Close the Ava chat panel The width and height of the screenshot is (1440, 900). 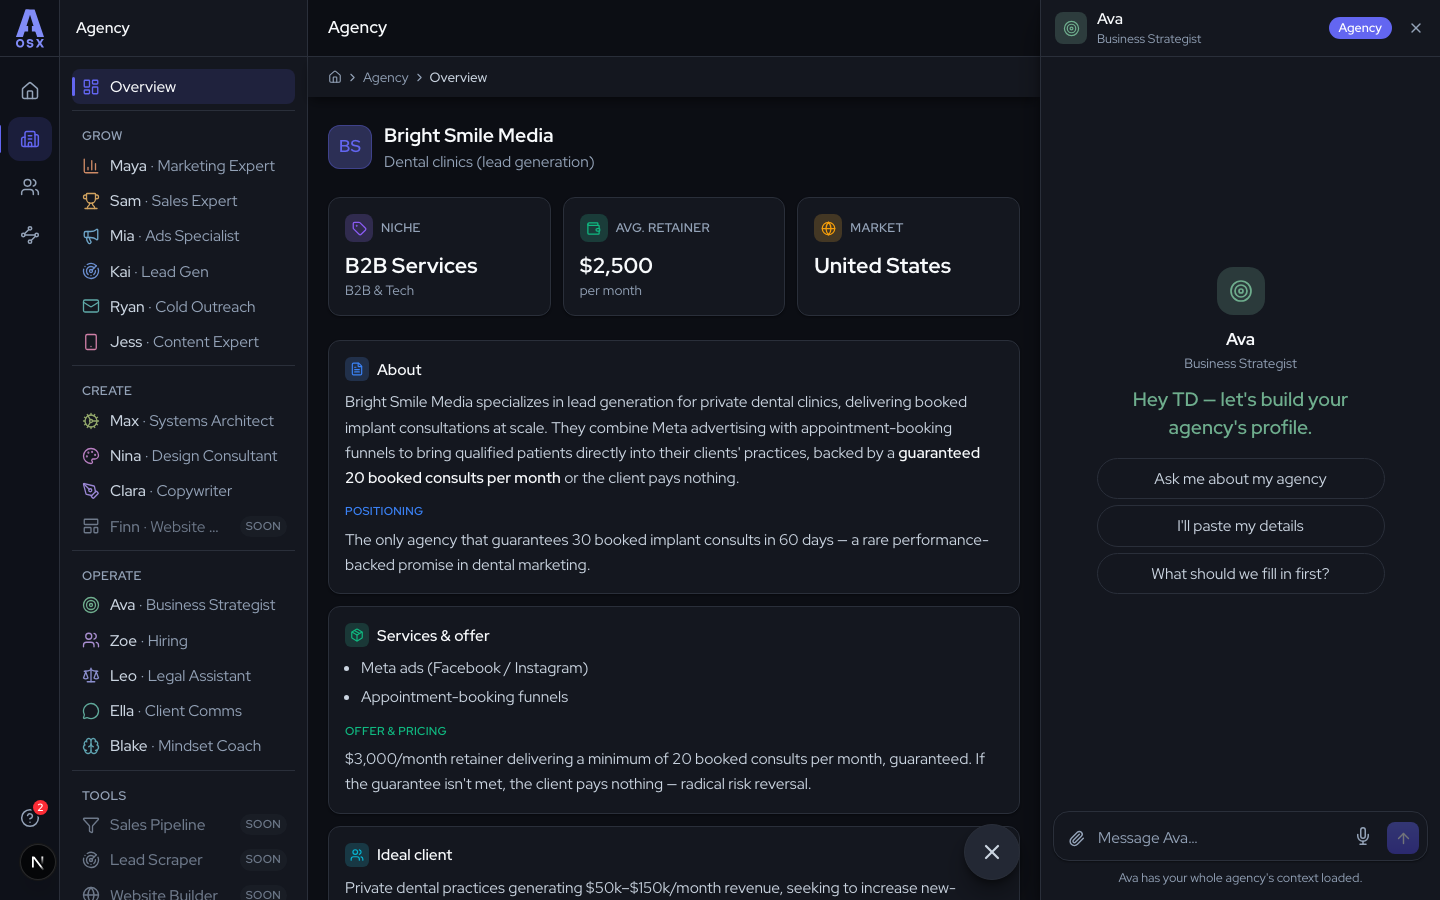(x=1416, y=28)
